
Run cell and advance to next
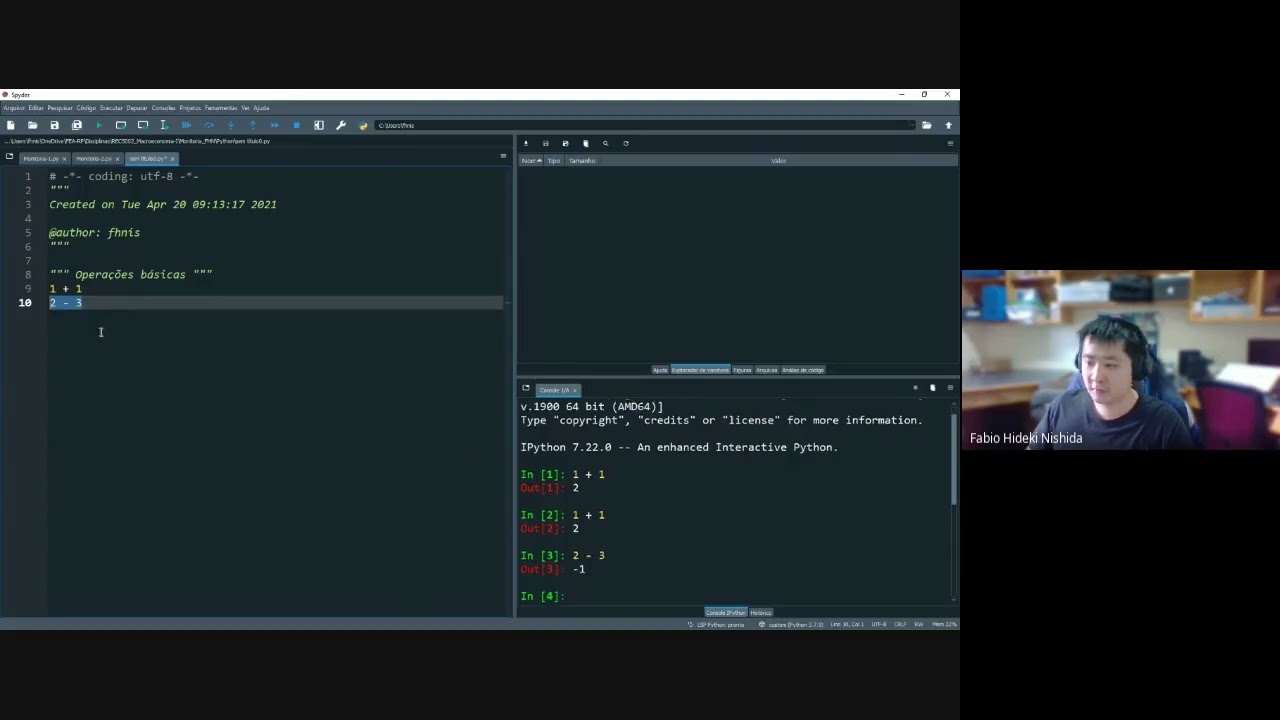[143, 125]
